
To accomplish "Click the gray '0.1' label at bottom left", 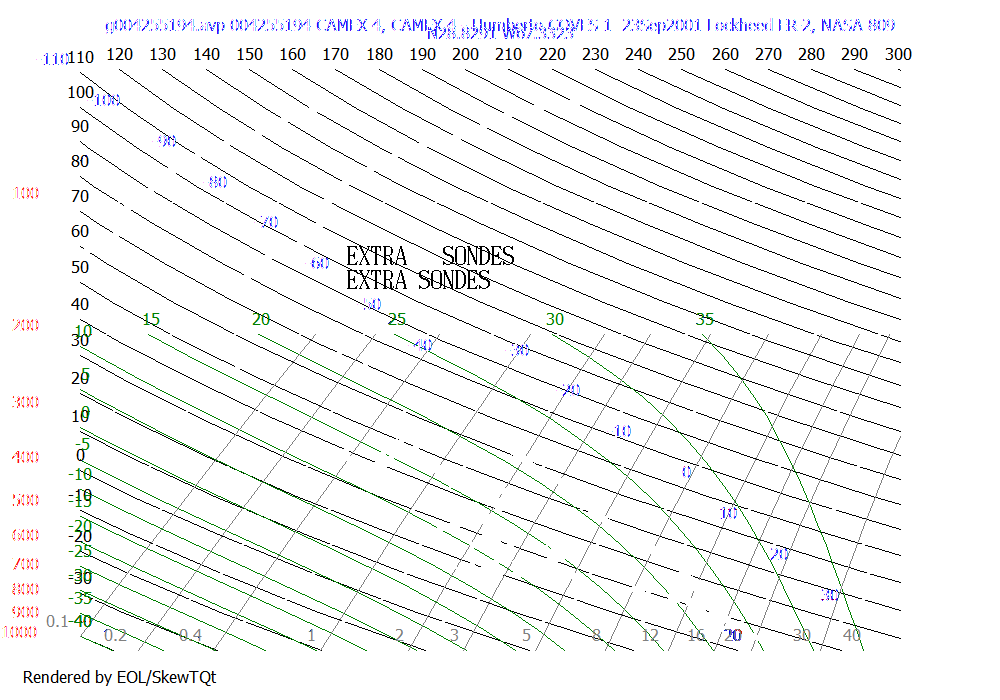I will [57, 621].
